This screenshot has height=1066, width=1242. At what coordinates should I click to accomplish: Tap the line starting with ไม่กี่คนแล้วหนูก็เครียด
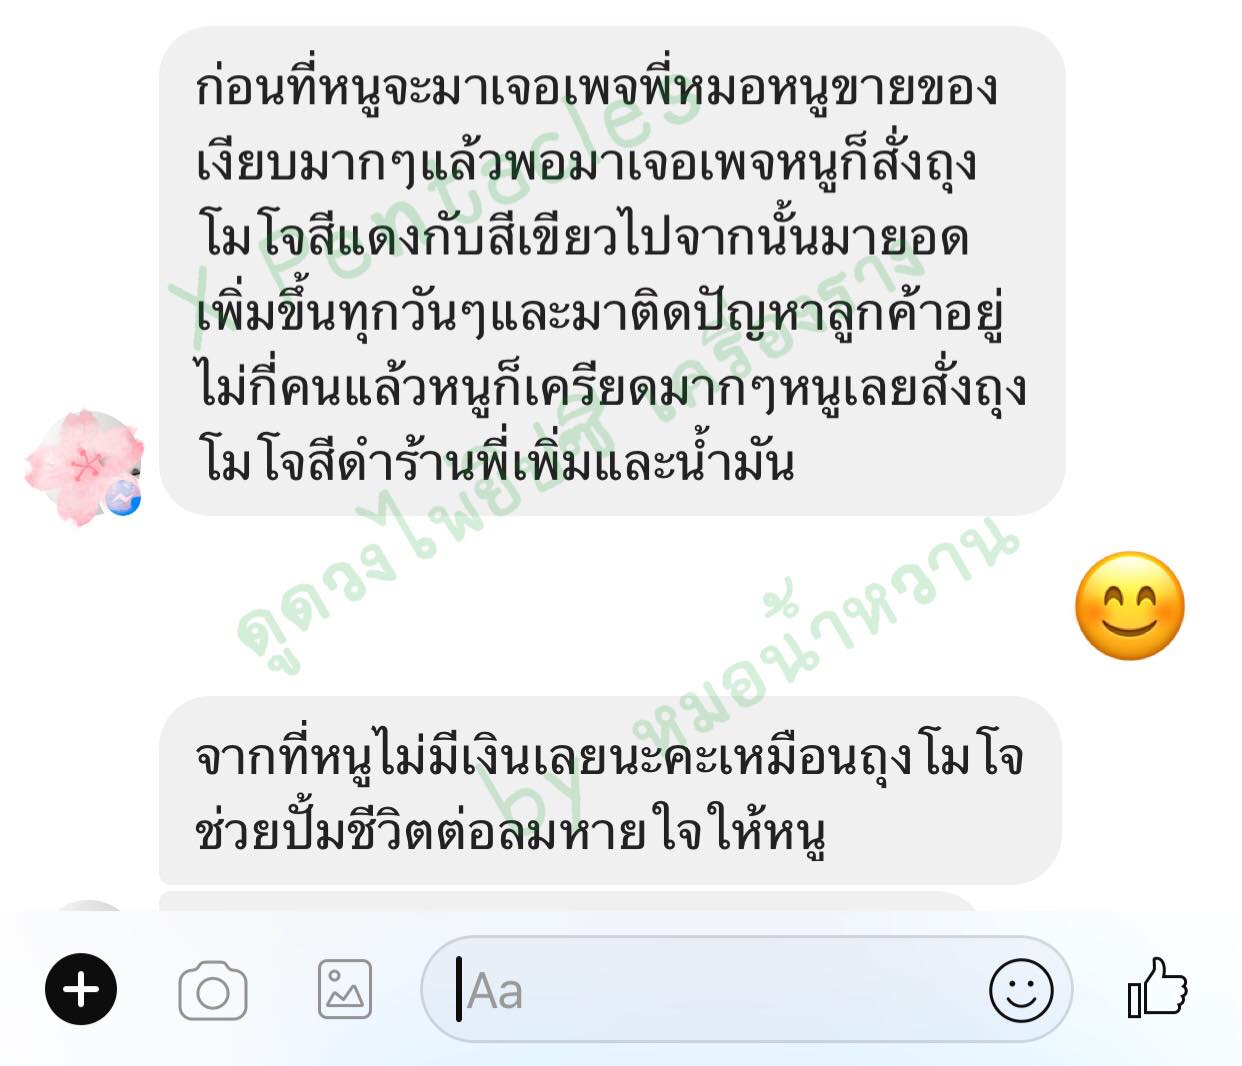click(612, 389)
